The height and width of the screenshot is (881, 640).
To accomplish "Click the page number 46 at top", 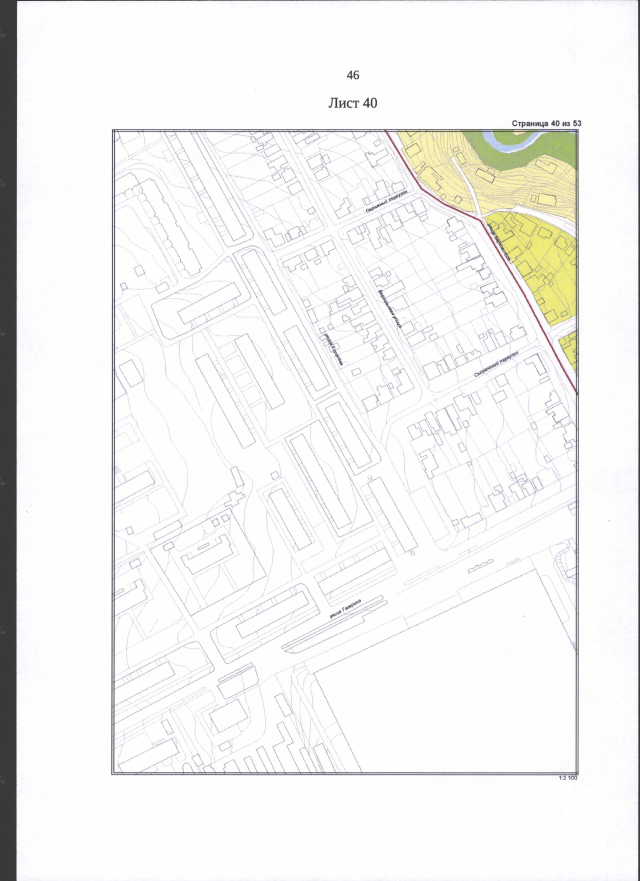I will coord(352,76).
